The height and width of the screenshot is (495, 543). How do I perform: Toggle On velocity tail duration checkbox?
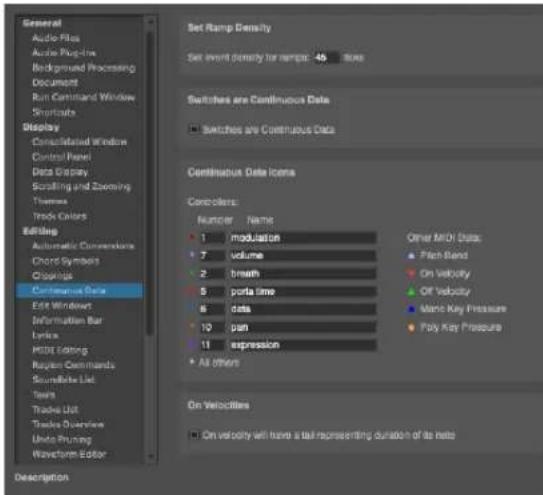[194, 435]
